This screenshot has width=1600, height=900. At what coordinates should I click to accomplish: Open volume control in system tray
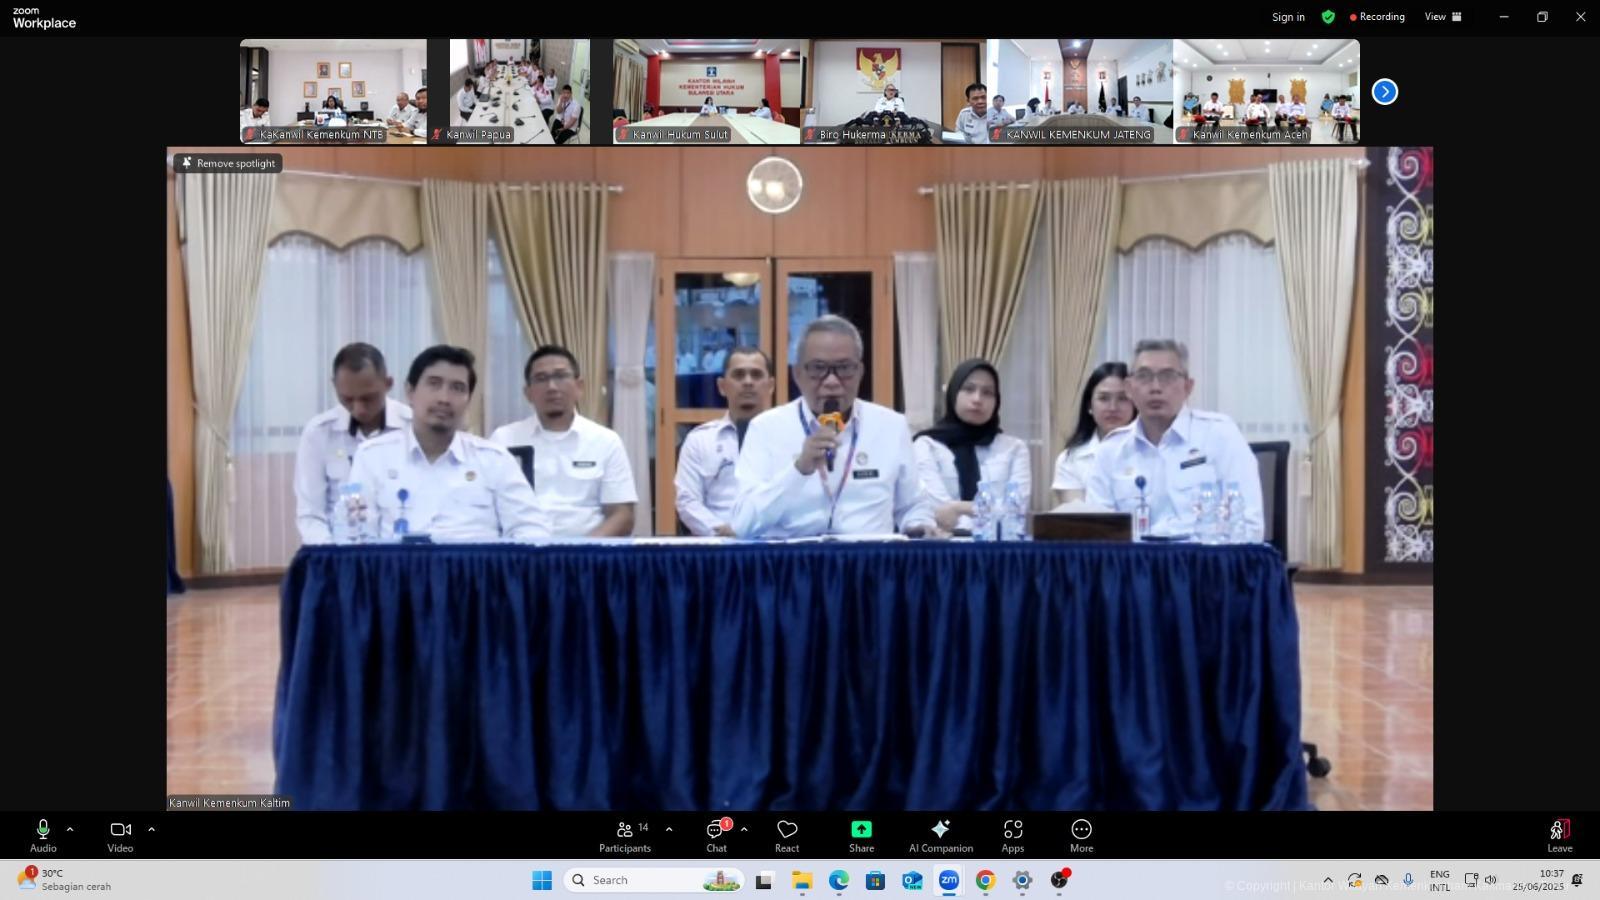click(x=1490, y=880)
